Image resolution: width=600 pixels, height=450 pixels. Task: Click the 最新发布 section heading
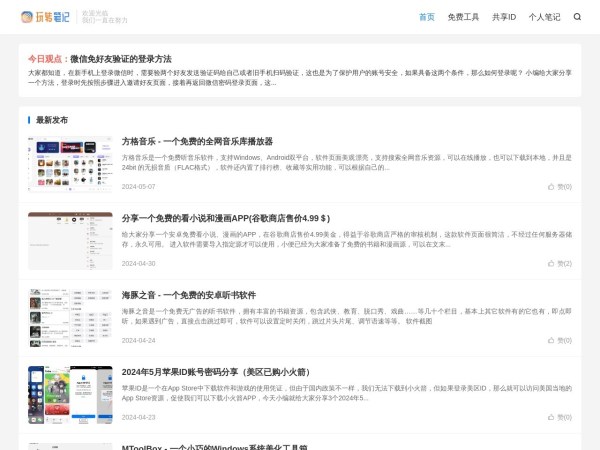52,120
